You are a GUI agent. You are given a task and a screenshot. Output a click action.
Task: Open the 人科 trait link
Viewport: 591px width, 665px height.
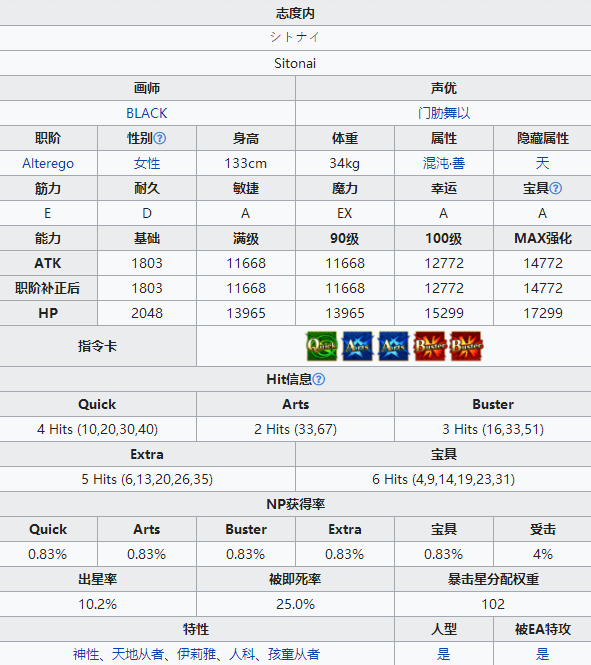242,654
